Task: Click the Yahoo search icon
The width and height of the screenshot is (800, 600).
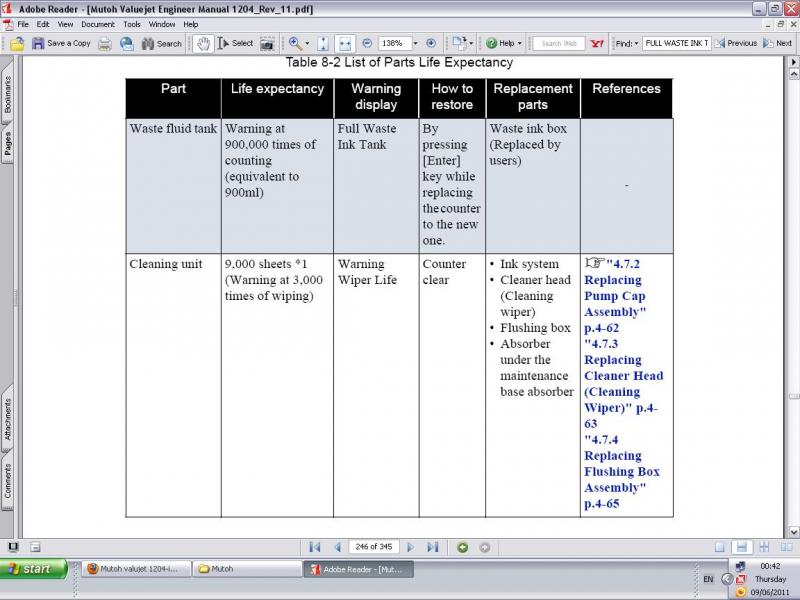Action: pyautogui.click(x=596, y=43)
